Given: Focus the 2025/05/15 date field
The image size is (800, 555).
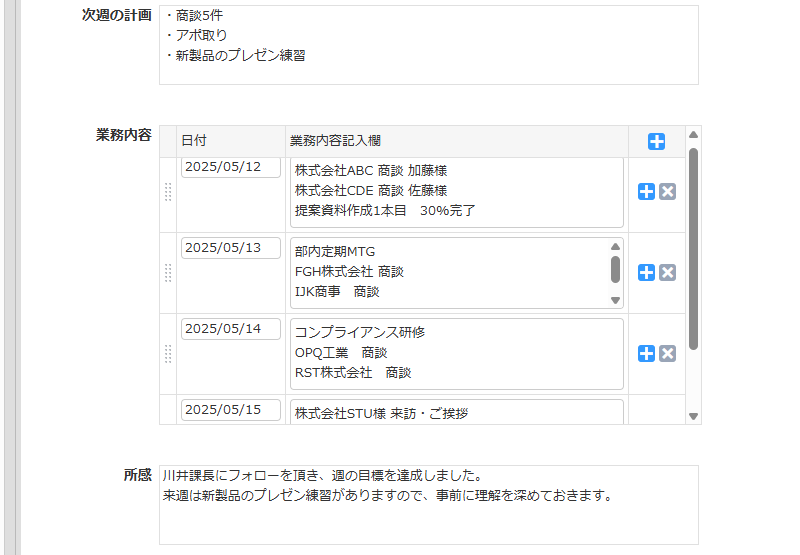Looking at the screenshot, I should (x=230, y=410).
